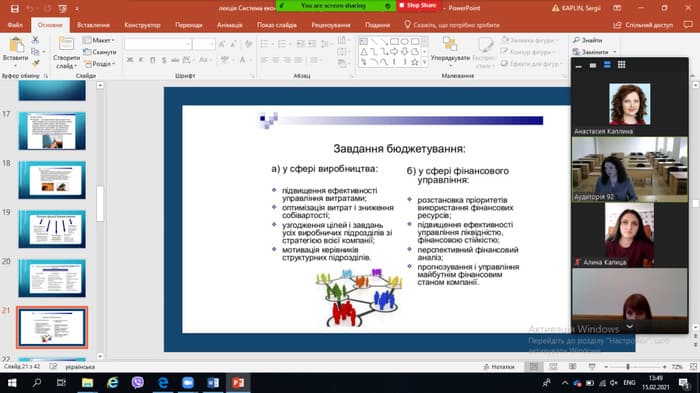Image resolution: width=700 pixels, height=393 pixels.
Task: Click the Знайти search icon
Action: pyautogui.click(x=588, y=40)
